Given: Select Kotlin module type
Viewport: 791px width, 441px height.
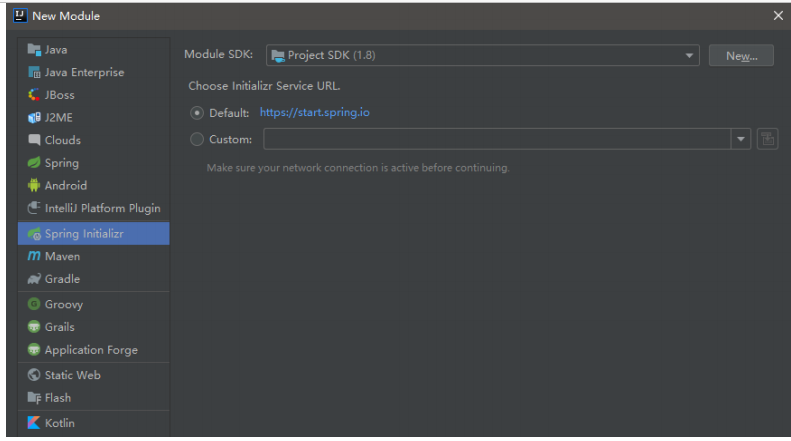Looking at the screenshot, I should (x=93, y=422).
